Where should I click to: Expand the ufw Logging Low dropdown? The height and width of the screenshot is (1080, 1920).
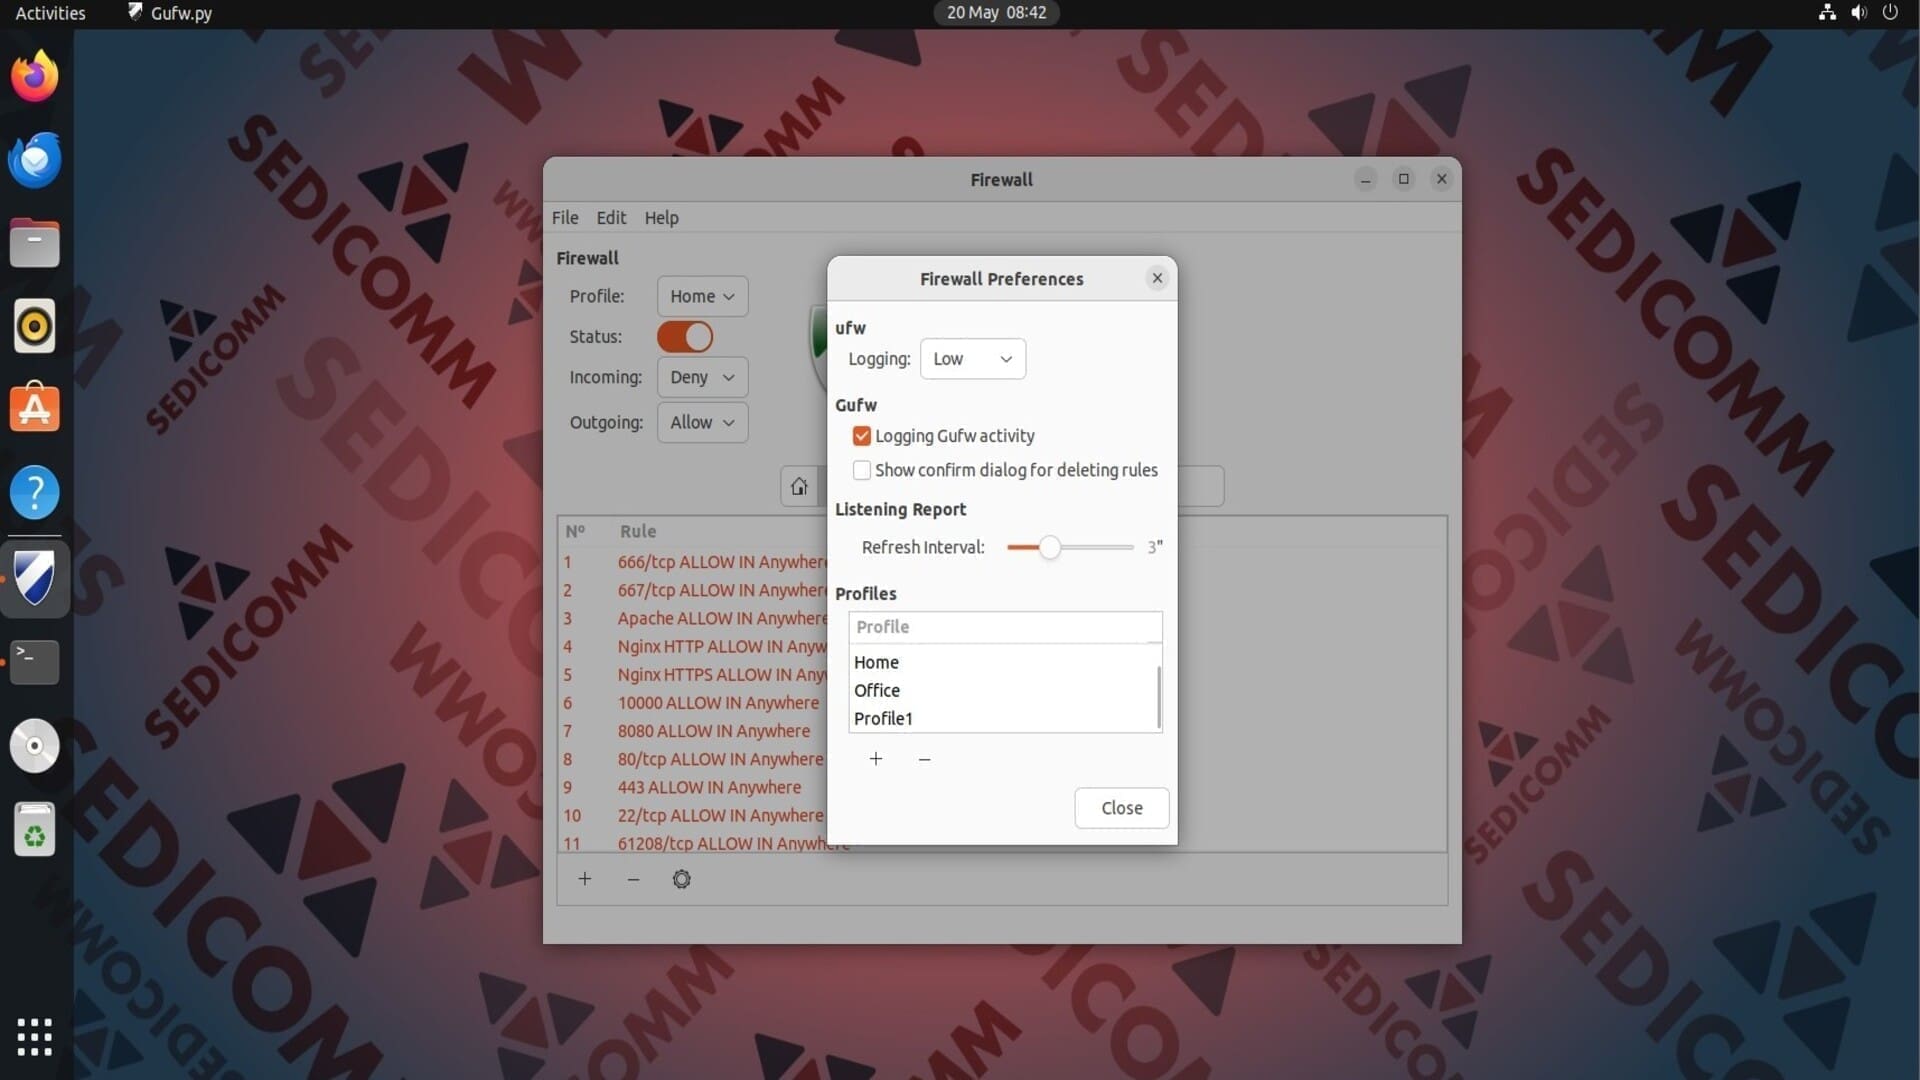click(973, 359)
